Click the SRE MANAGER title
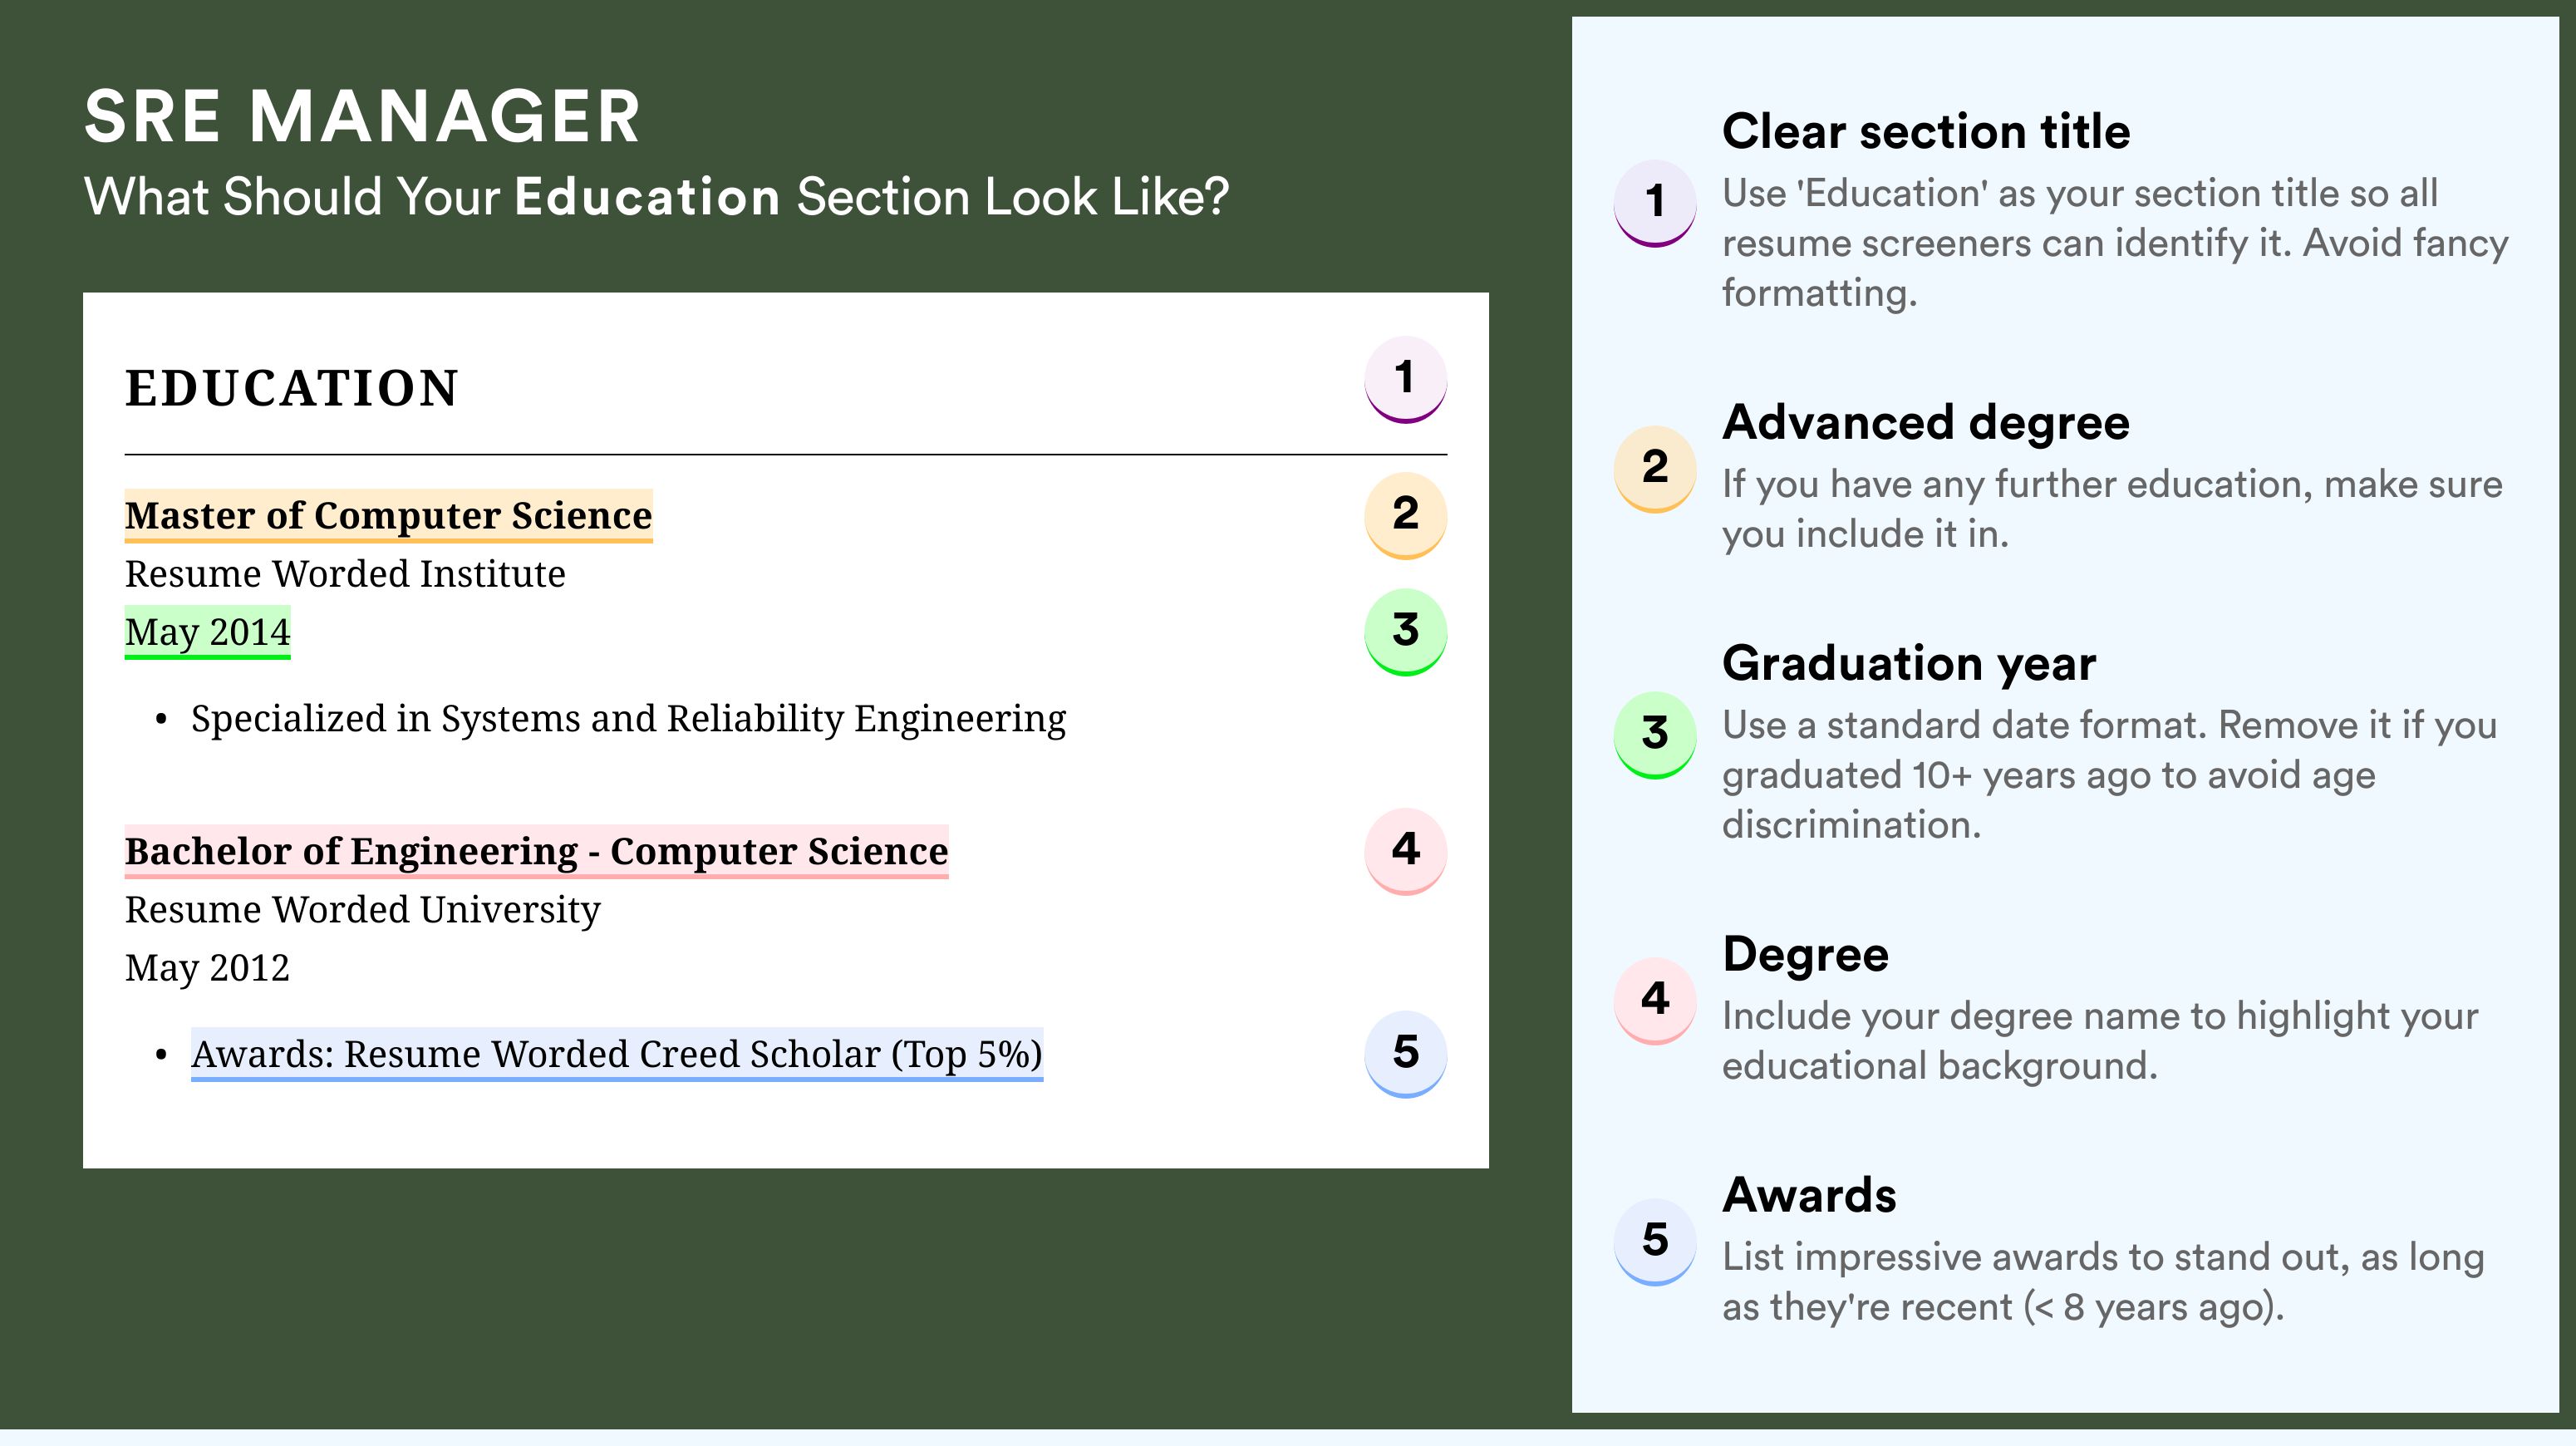 362,117
